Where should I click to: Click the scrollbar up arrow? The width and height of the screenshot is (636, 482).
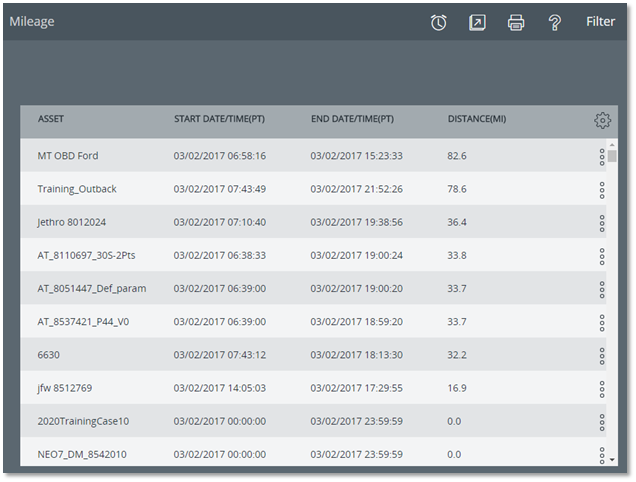coord(612,145)
